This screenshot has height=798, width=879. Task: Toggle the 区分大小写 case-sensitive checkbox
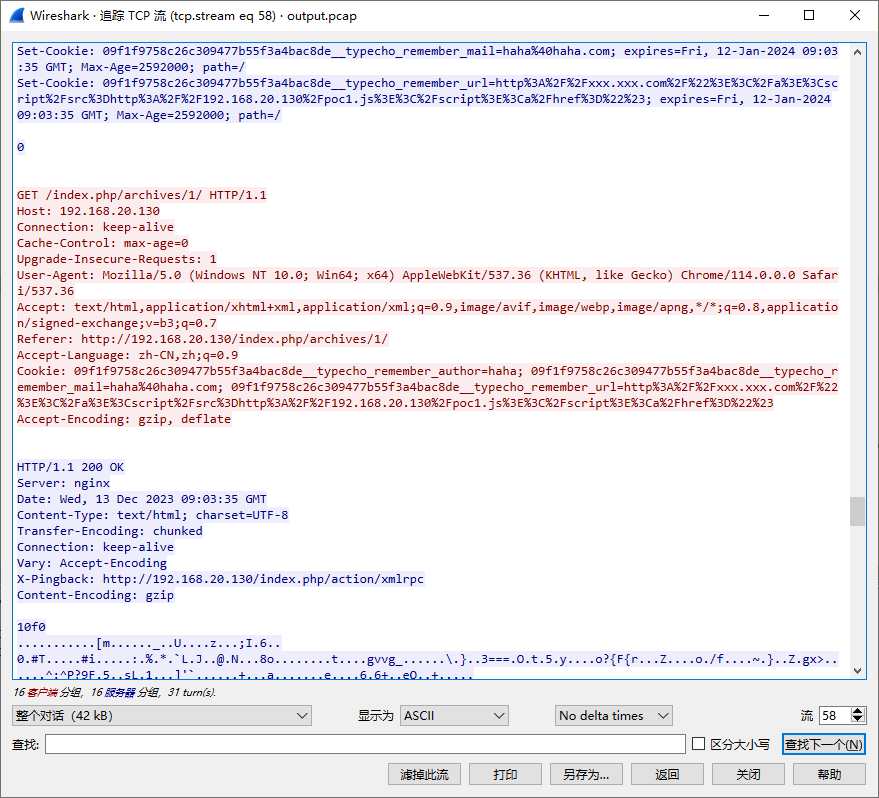699,744
